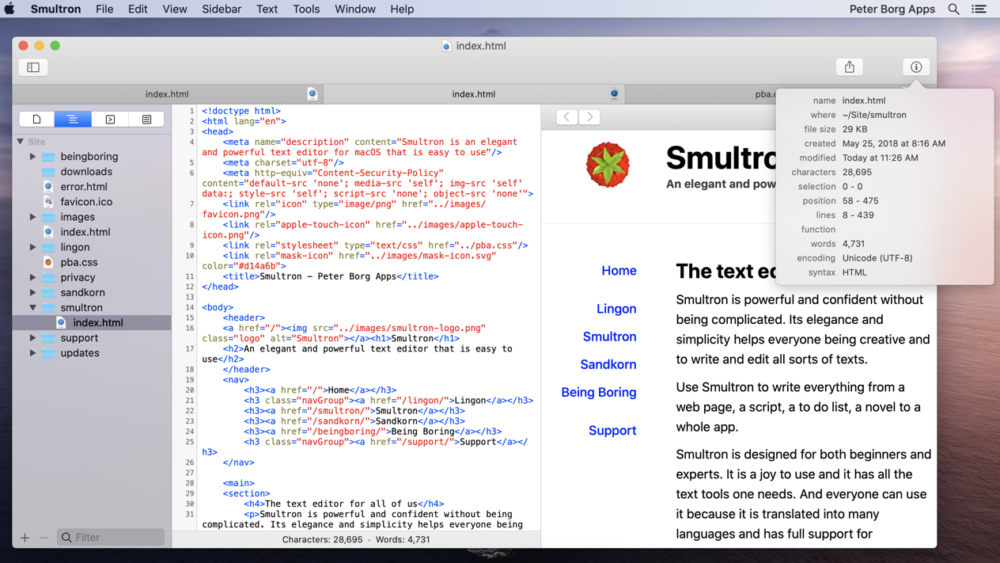Click the remove item minus button
The image size is (1000, 563).
click(43, 537)
